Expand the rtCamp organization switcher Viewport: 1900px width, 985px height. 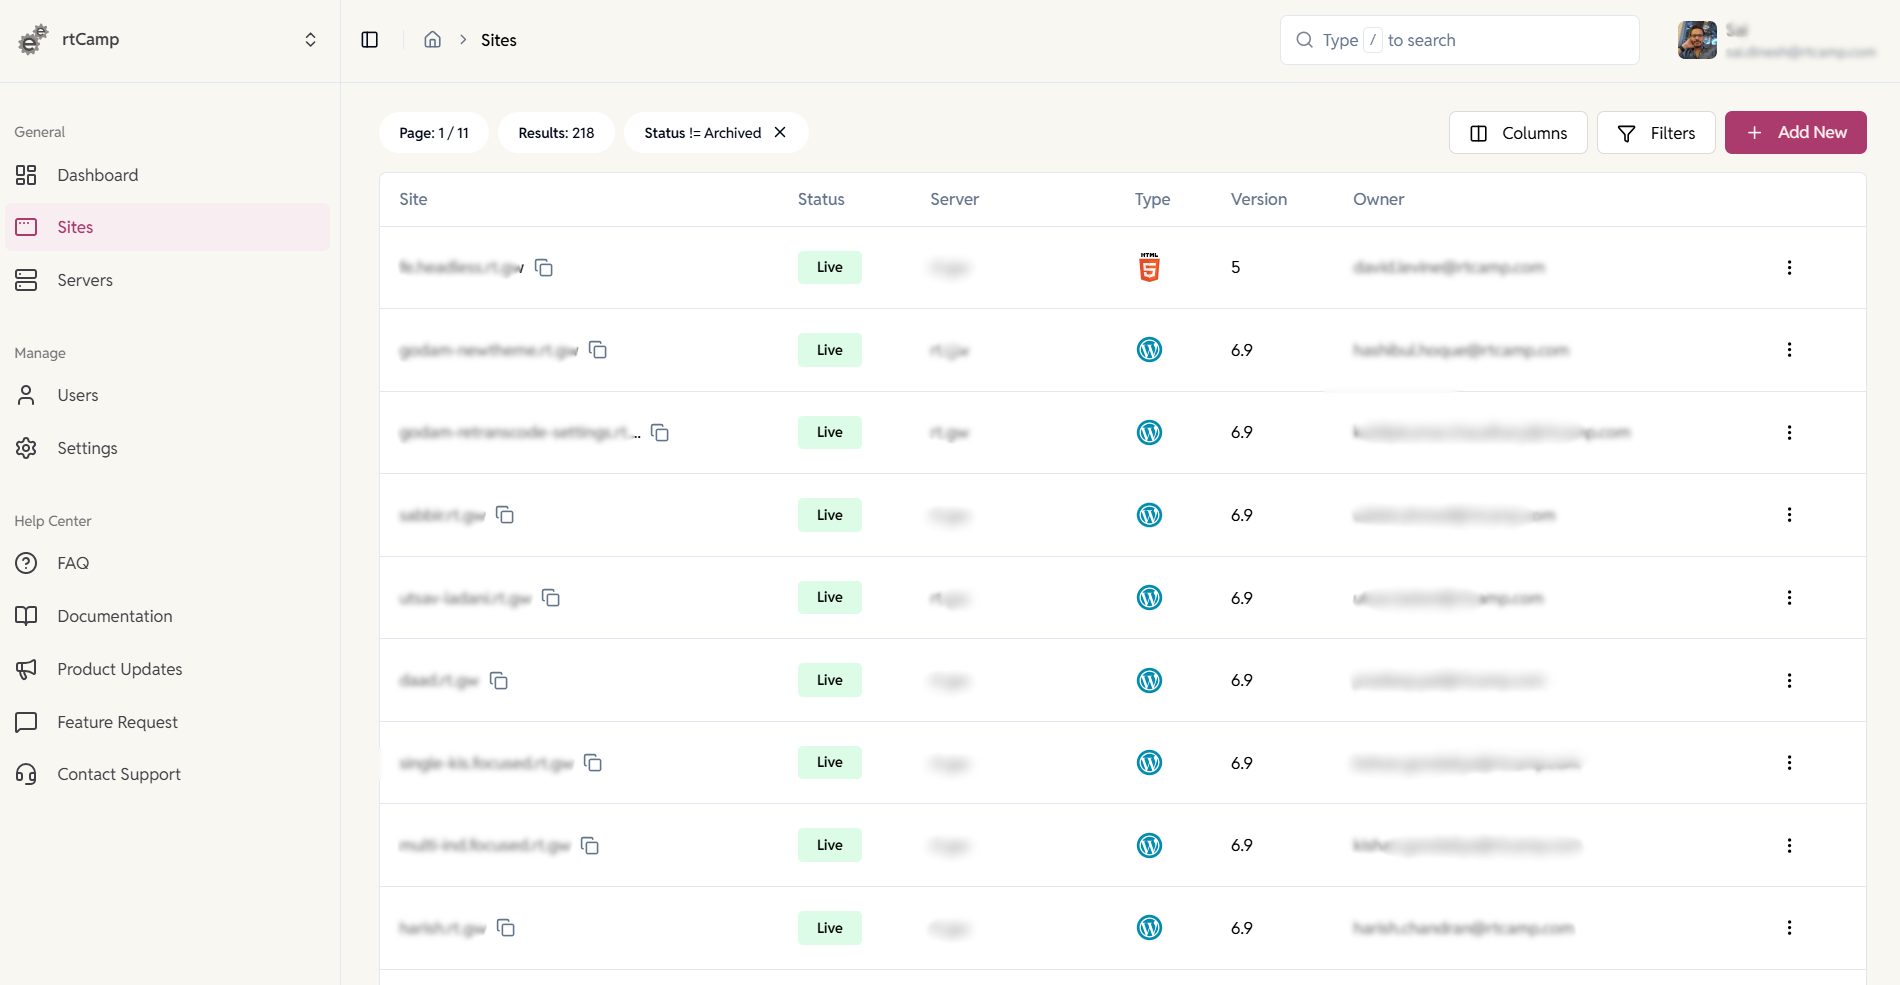(x=310, y=40)
